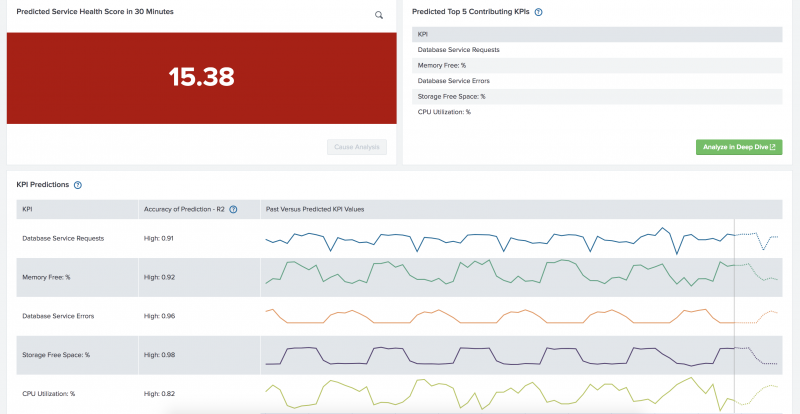This screenshot has height=414, width=800.
Task: Click Database Service Requests row label in predictions
Action: coord(63,238)
